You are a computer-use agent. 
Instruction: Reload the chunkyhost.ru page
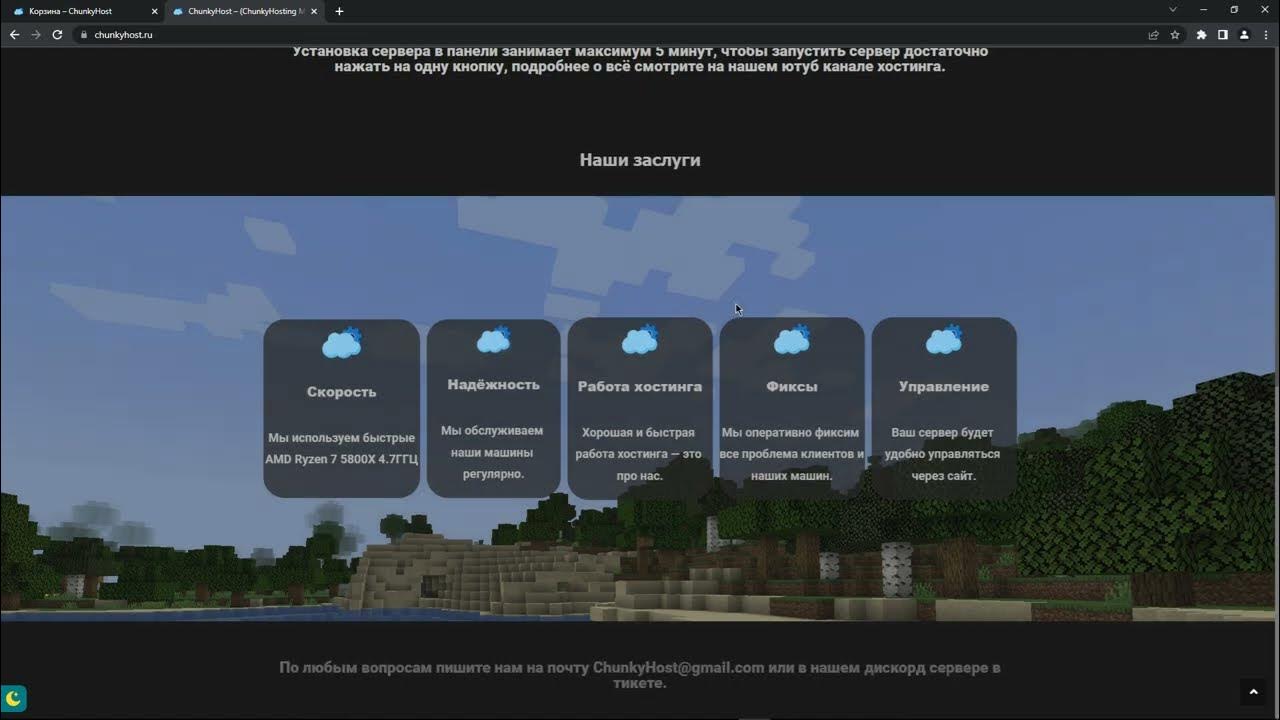coord(57,34)
